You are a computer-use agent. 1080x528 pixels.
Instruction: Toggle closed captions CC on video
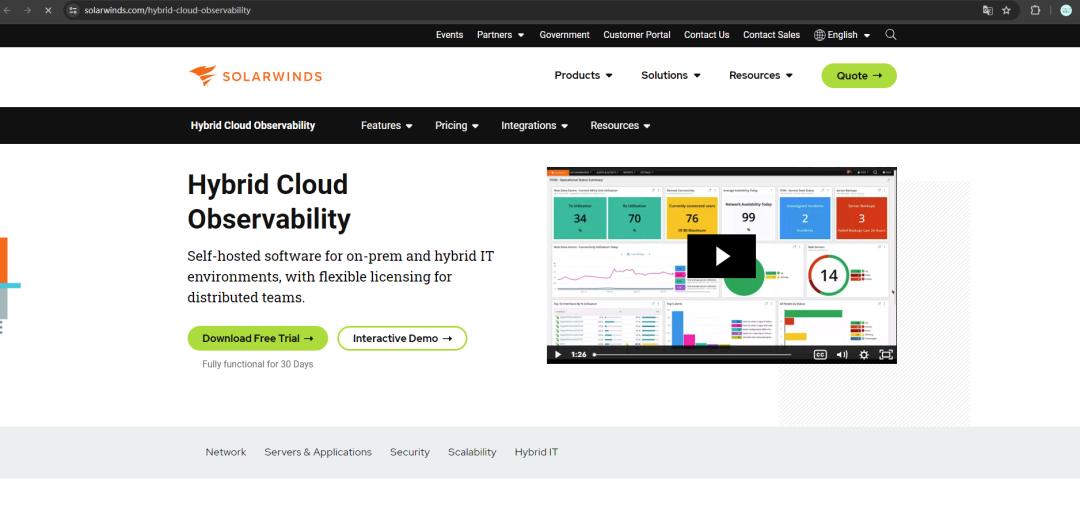tap(820, 355)
